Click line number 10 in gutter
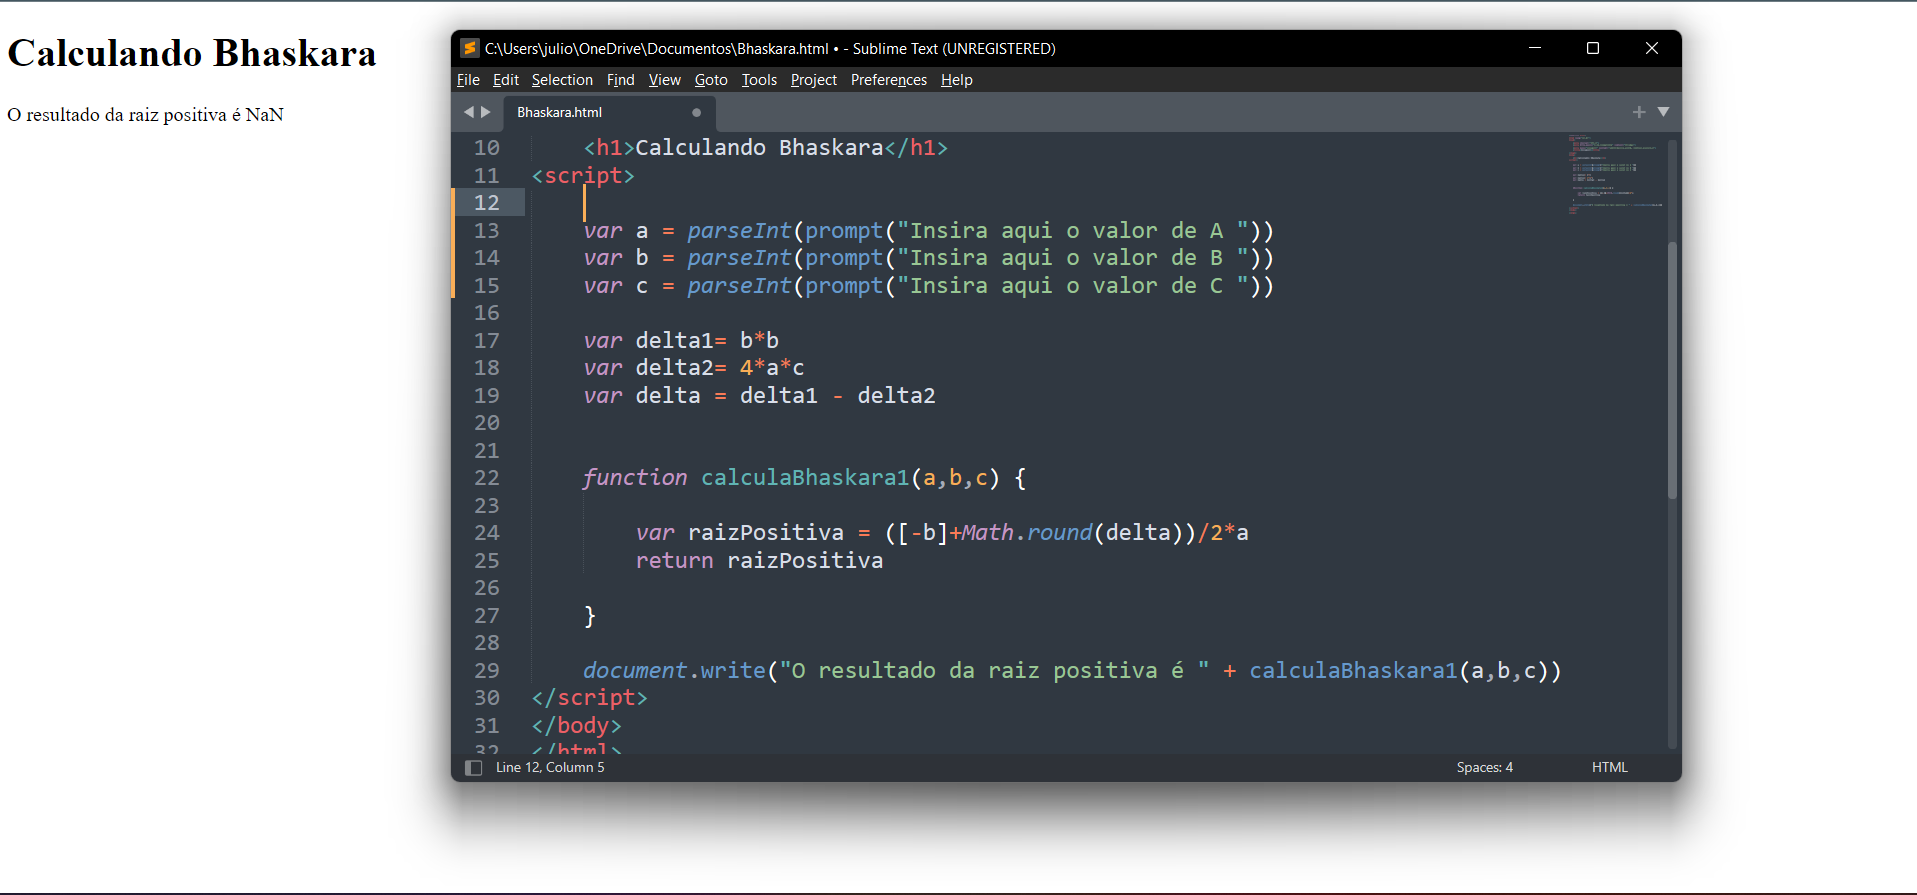The height and width of the screenshot is (895, 1917). tap(487, 148)
